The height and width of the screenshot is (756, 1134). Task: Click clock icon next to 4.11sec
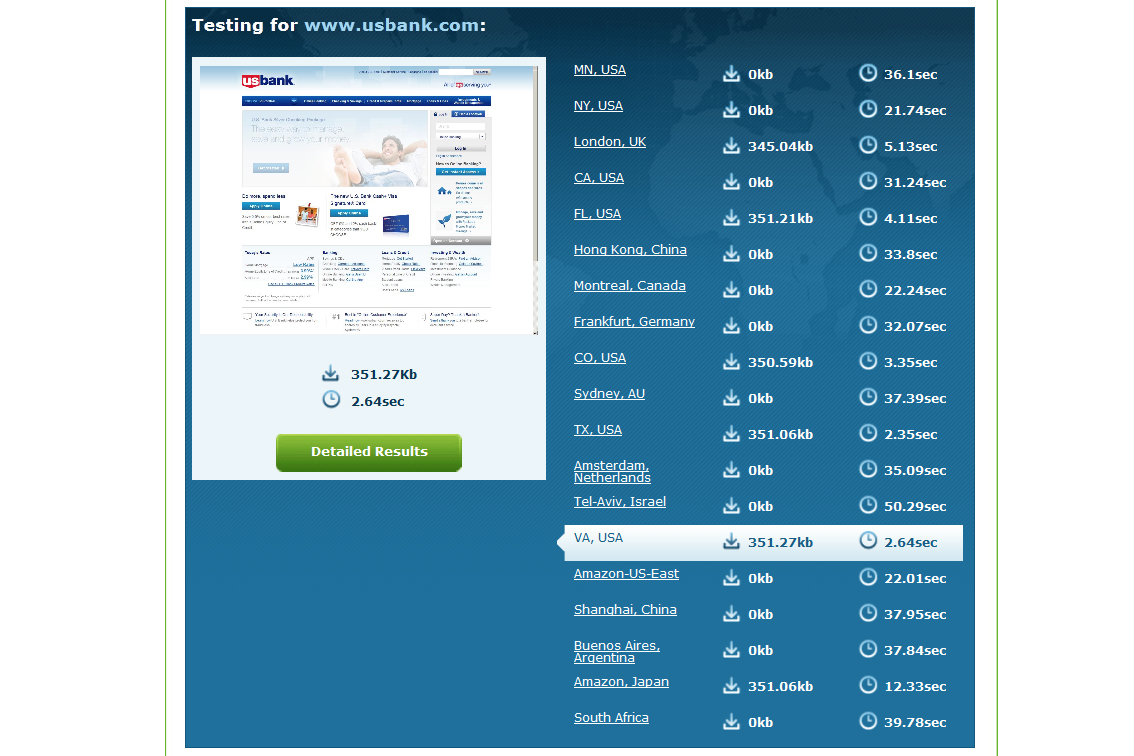pyautogui.click(x=868, y=216)
